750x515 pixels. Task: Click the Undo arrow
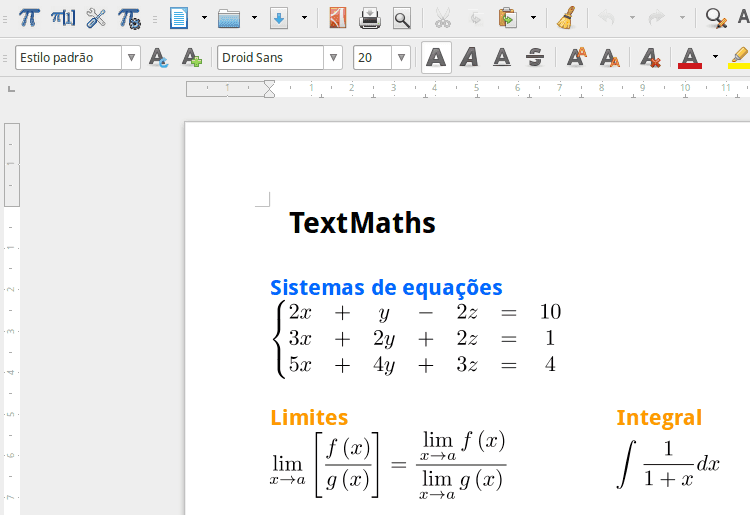click(x=607, y=18)
